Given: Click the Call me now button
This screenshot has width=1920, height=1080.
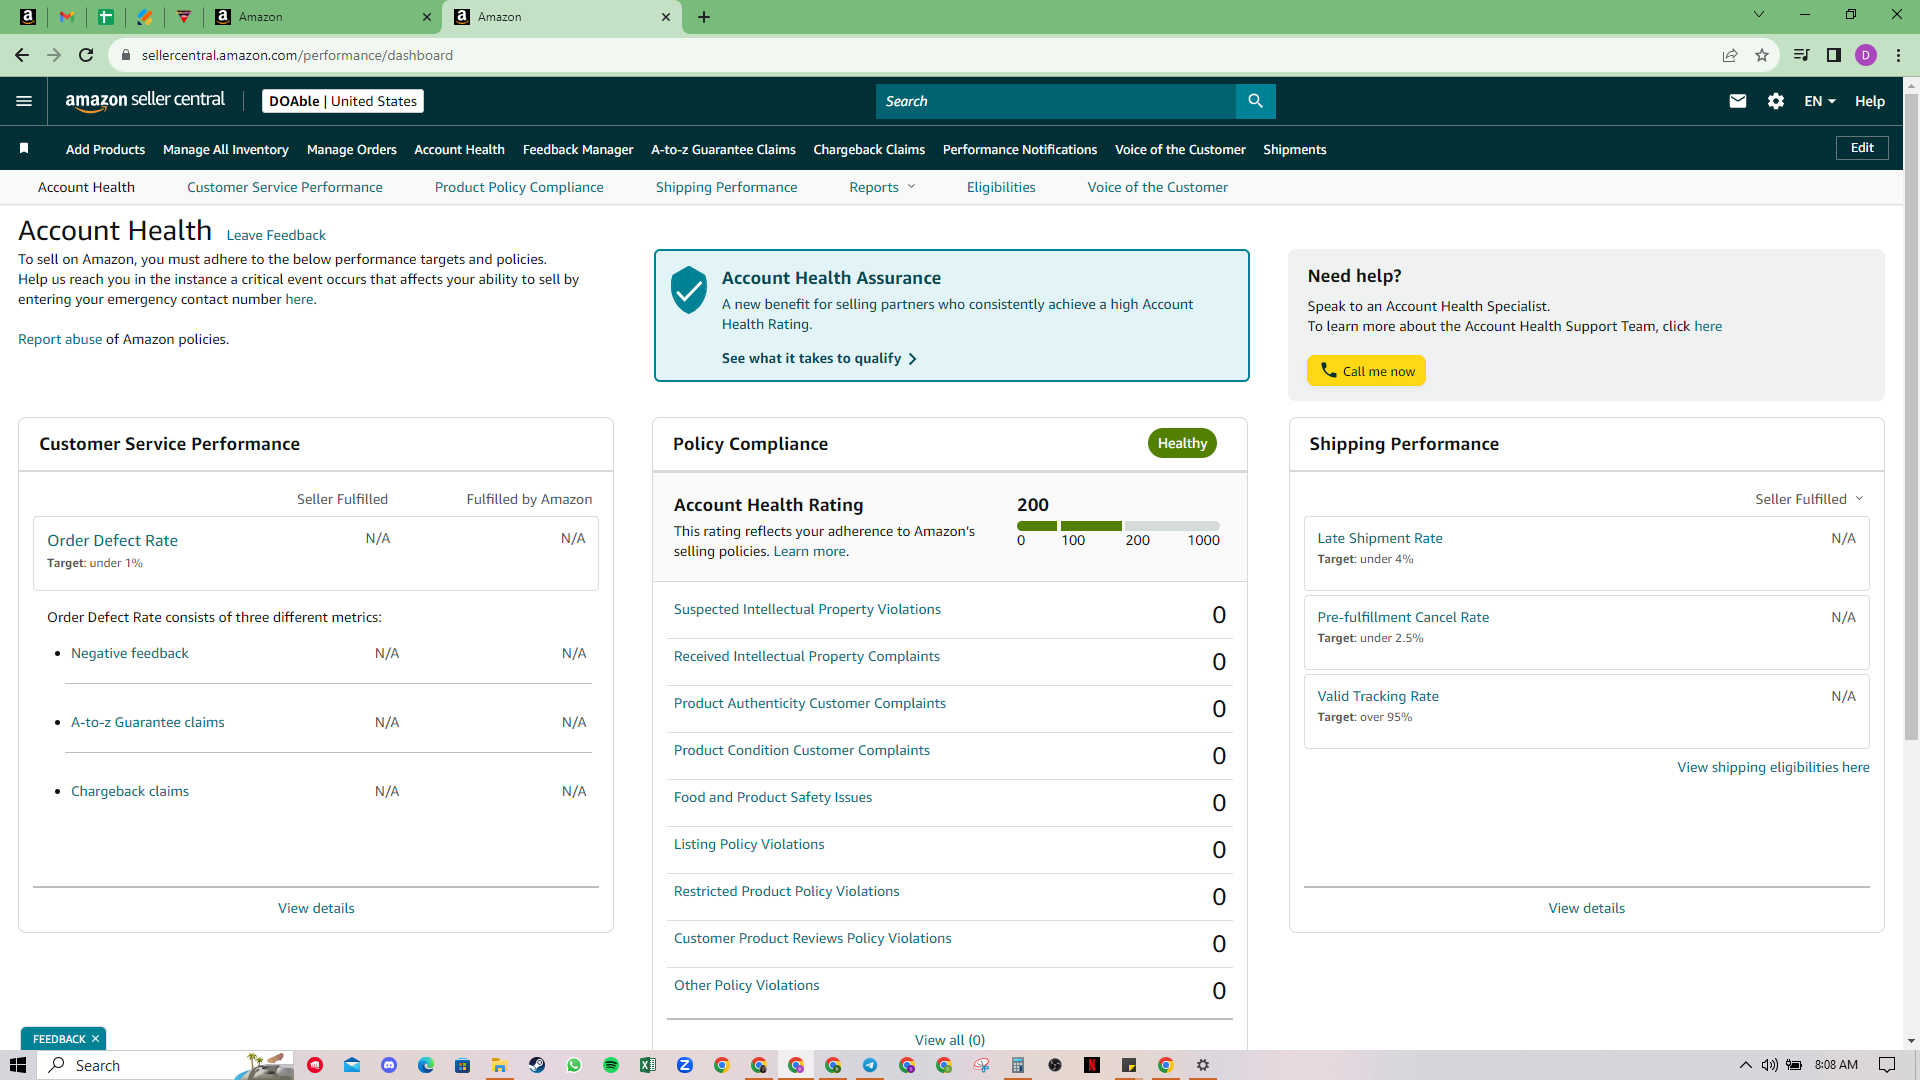Looking at the screenshot, I should [1366, 370].
